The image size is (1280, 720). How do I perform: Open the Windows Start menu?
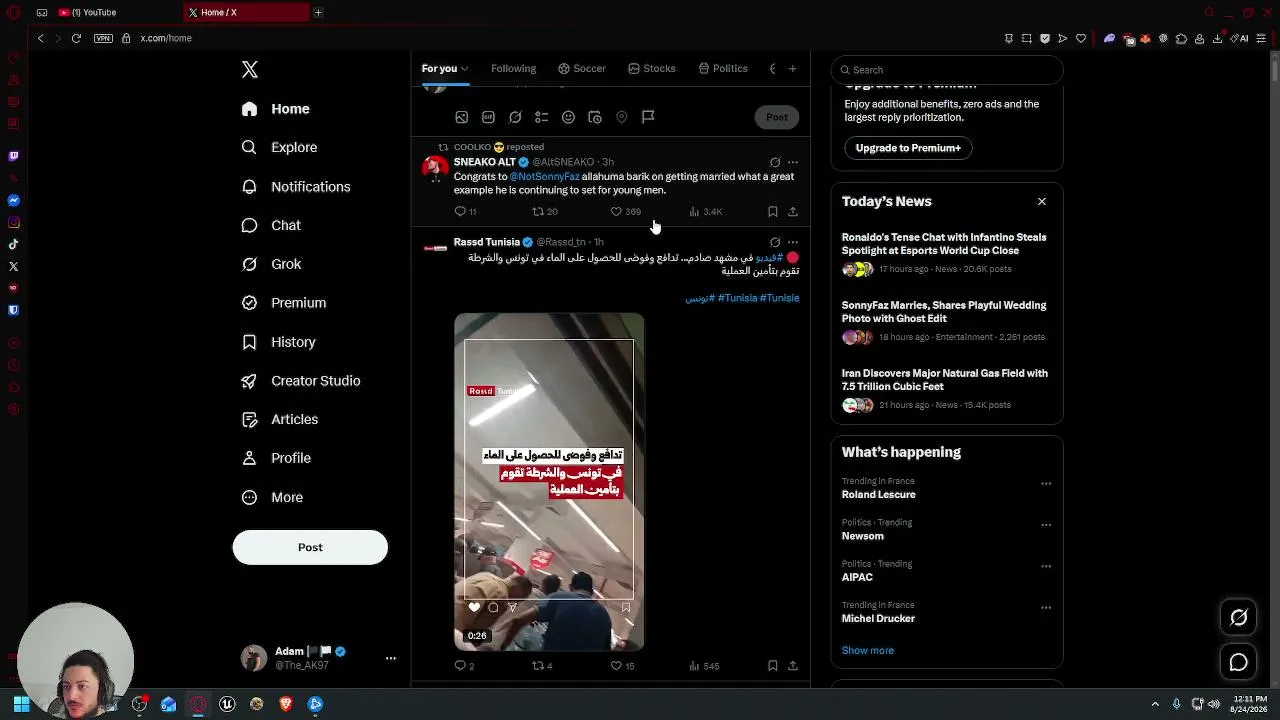[21, 704]
